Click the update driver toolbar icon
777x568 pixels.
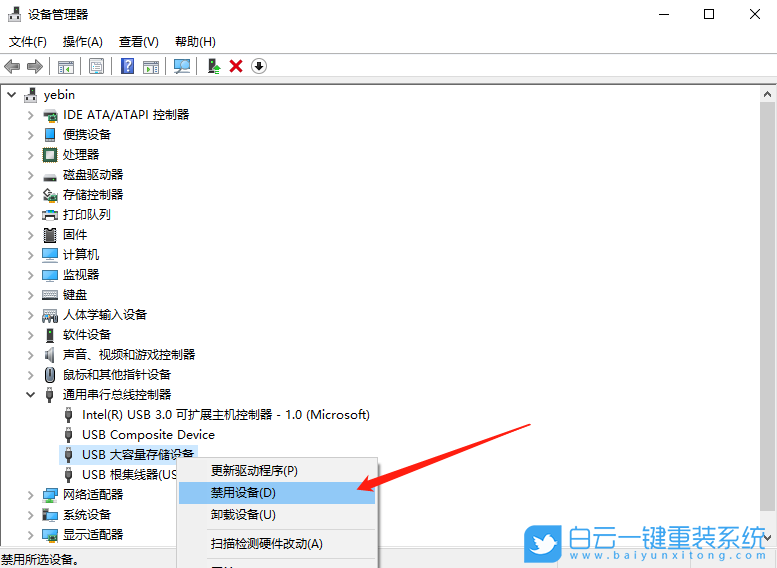214,66
